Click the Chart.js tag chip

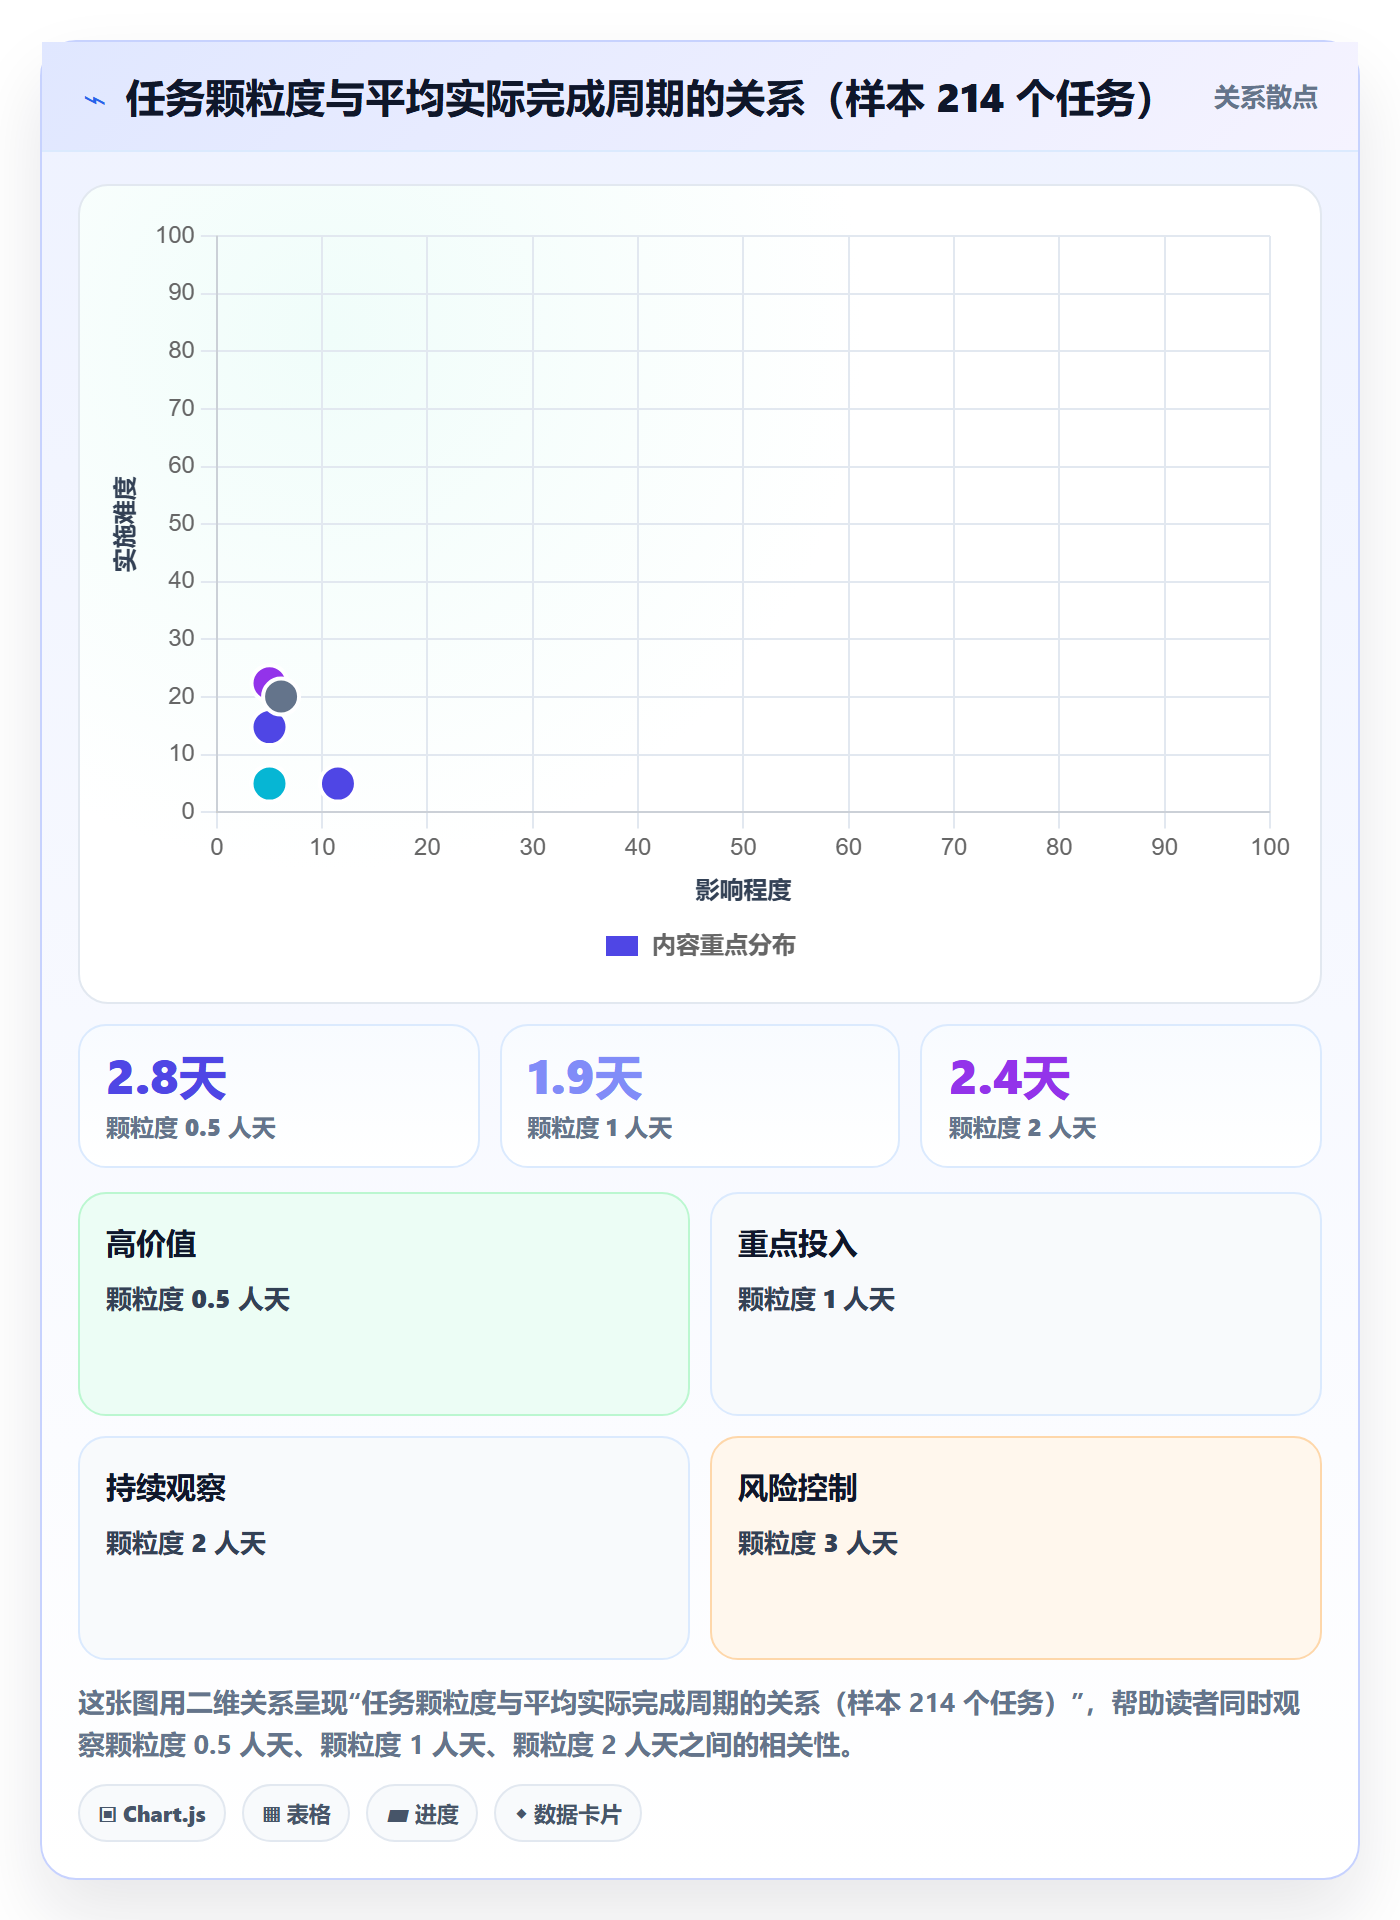click(152, 1814)
